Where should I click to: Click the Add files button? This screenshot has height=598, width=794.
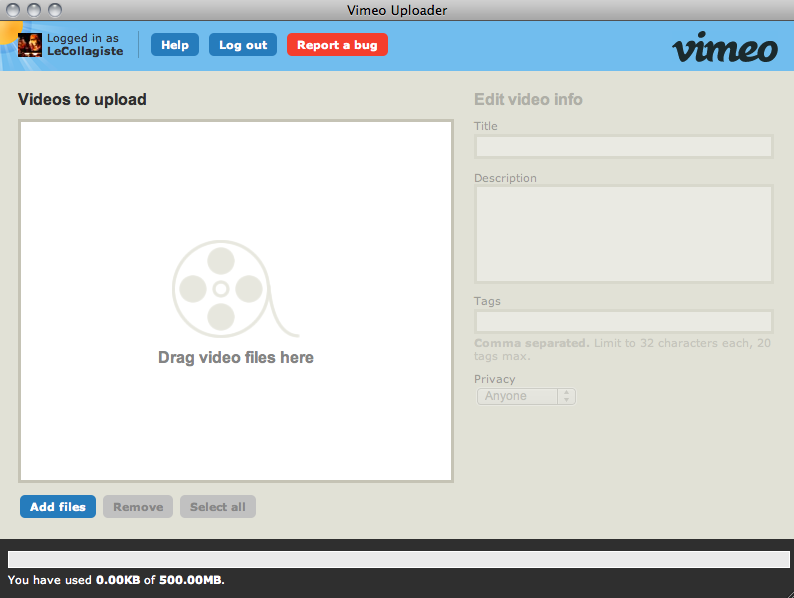pyautogui.click(x=58, y=507)
